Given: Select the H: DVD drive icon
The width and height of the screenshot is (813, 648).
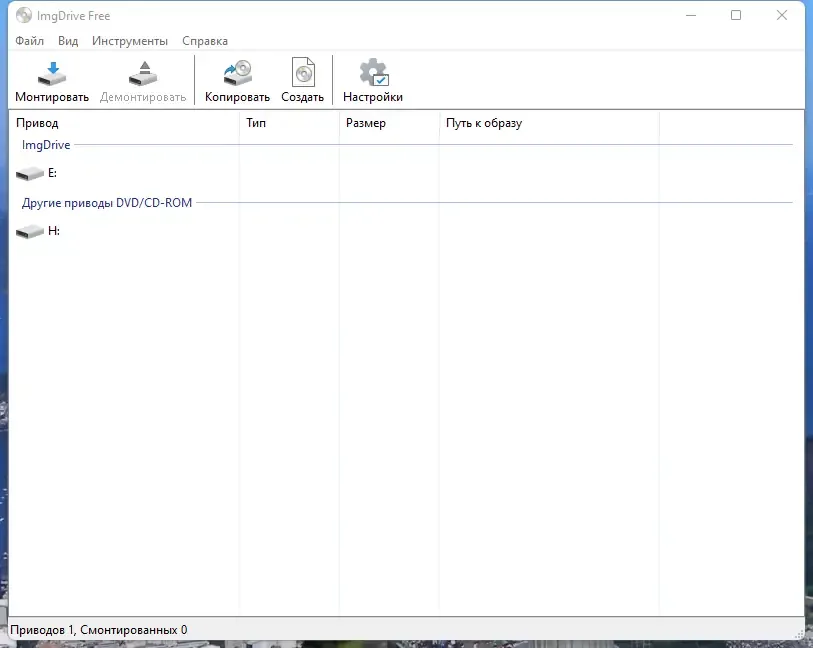Looking at the screenshot, I should click(30, 232).
